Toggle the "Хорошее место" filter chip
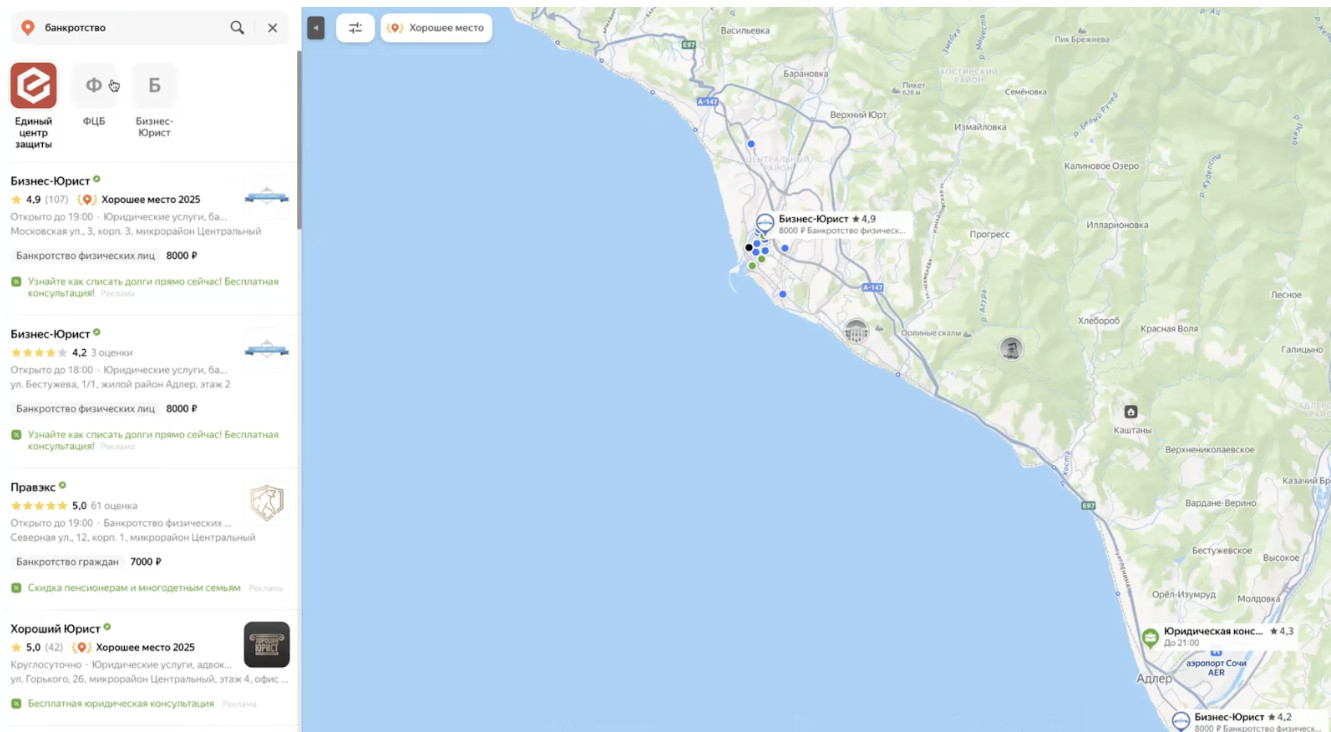 pos(436,28)
